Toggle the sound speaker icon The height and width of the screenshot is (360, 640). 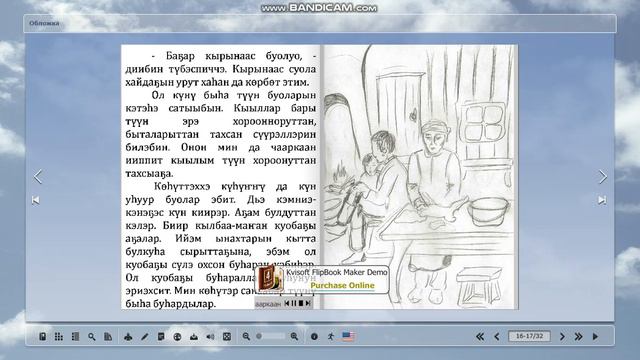coord(210,336)
